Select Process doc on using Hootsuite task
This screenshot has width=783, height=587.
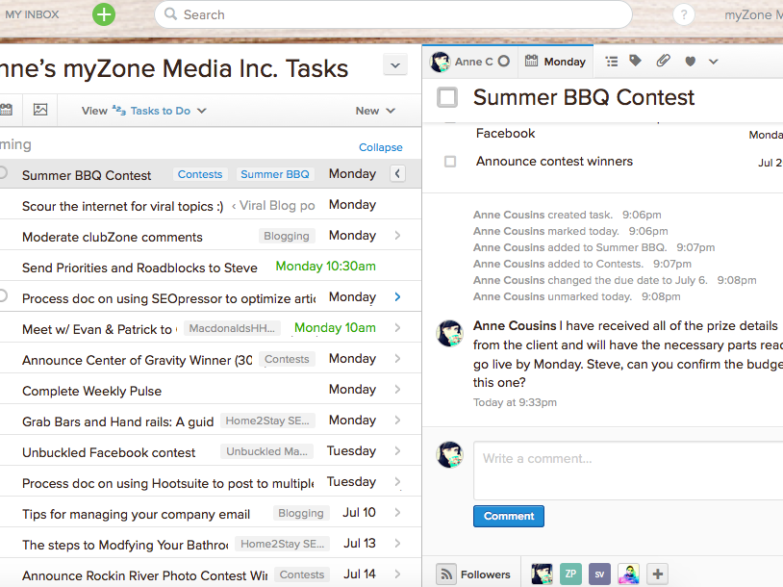pyautogui.click(x=168, y=483)
